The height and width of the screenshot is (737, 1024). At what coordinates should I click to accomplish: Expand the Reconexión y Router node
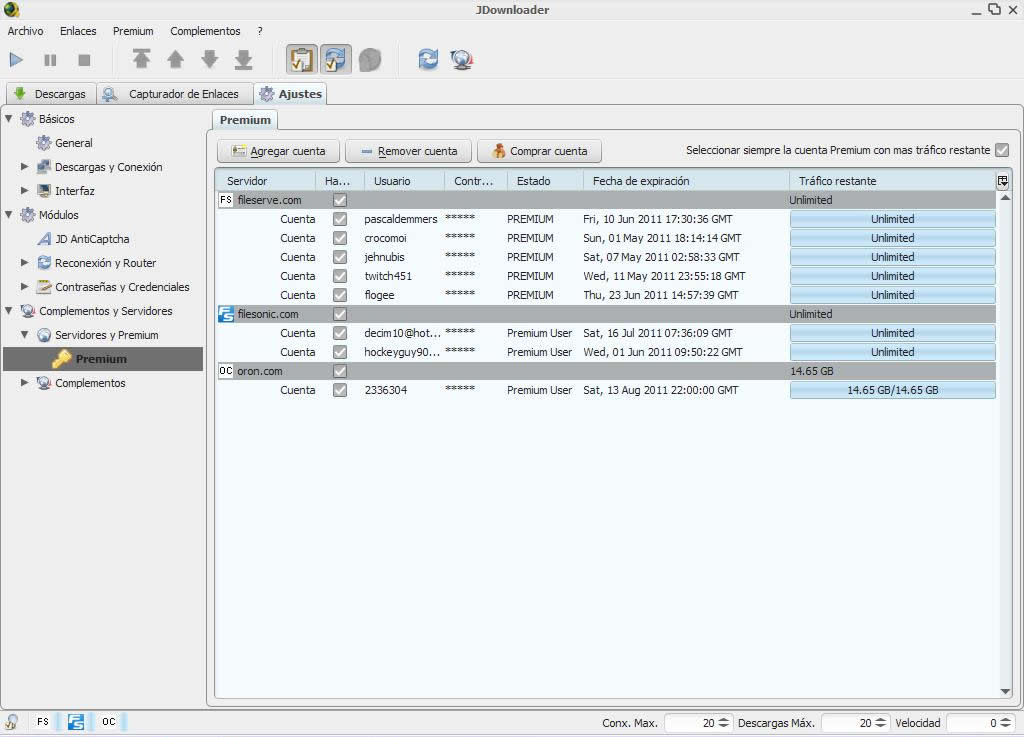(x=24, y=262)
